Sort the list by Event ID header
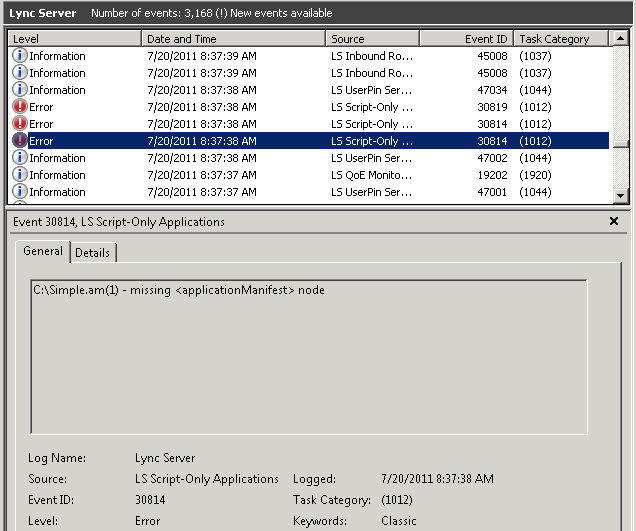 [466, 39]
